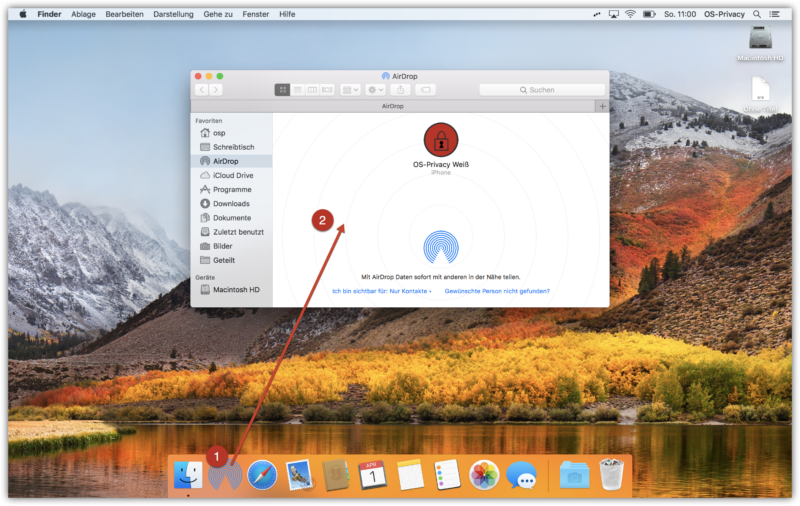
Task: Open Downloads in sidebar
Action: click(x=232, y=204)
